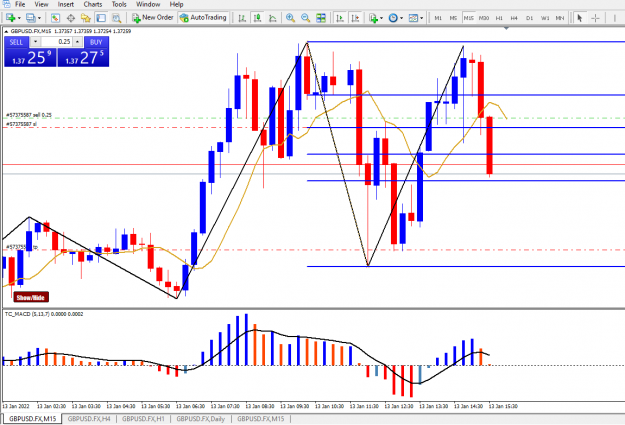Toggle Chart Shift from the right border
The image size is (625, 425).
pyautogui.click(x=355, y=18)
